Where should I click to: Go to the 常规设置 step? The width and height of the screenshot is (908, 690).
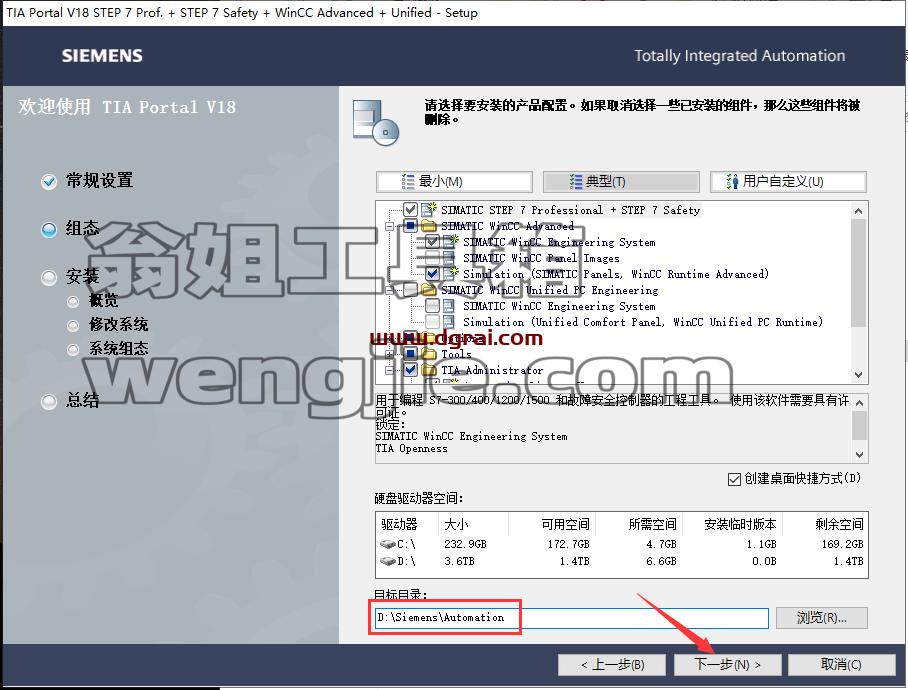[99, 181]
